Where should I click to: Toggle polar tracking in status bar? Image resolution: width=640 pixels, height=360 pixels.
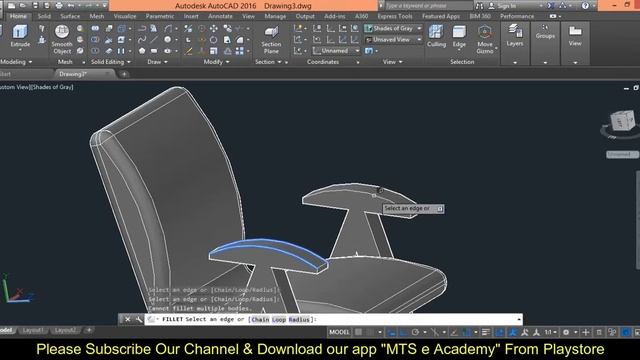415,332
